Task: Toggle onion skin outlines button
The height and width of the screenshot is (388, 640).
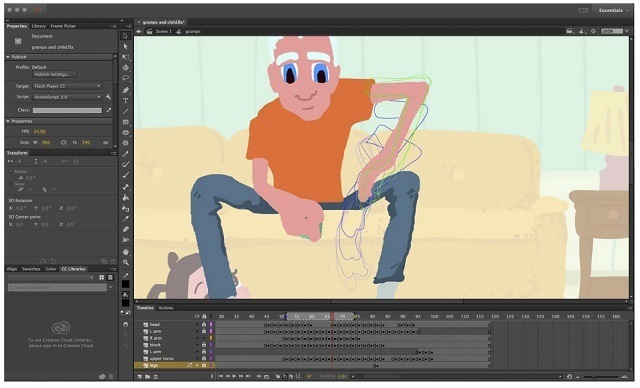Action: click(284, 376)
